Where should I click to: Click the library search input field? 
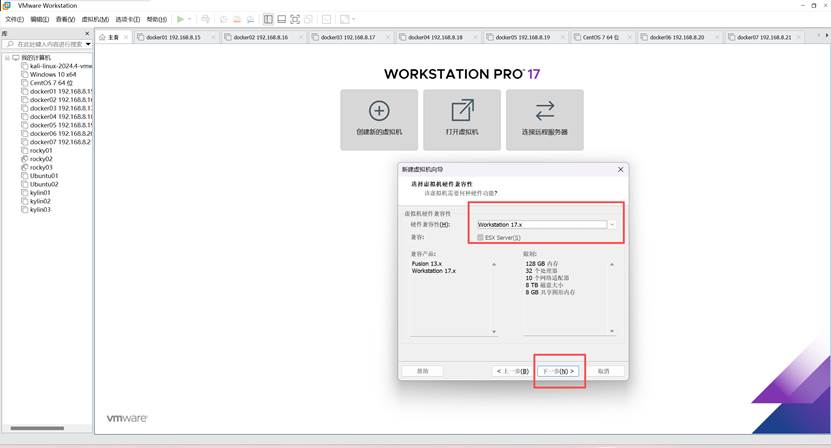[45, 44]
